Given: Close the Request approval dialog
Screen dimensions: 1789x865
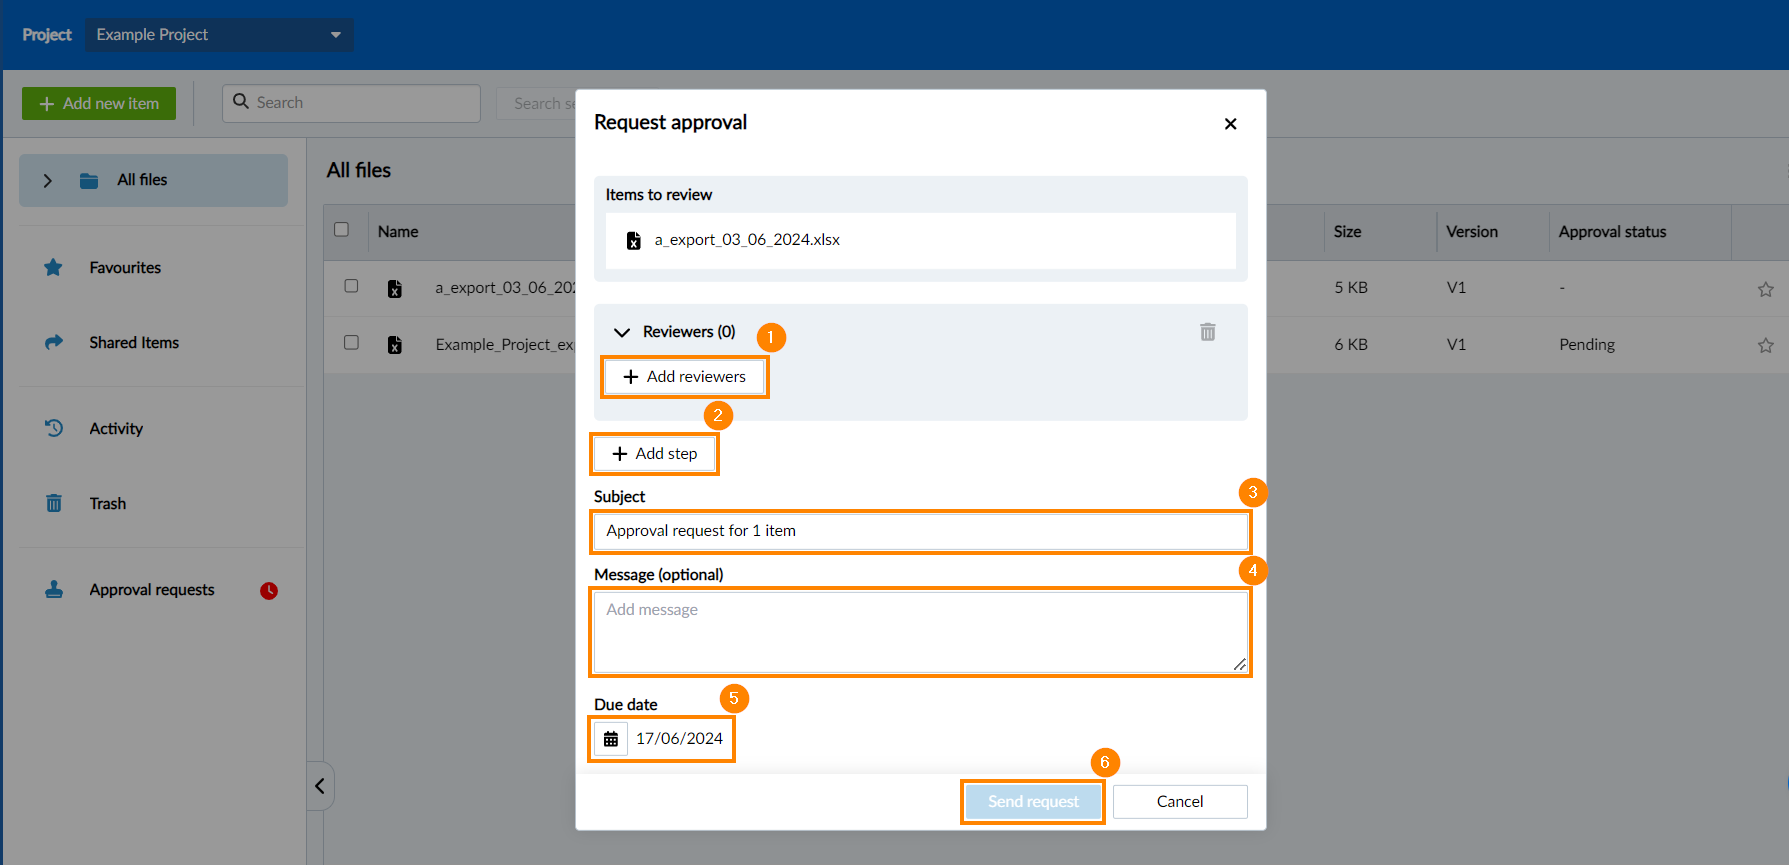Looking at the screenshot, I should 1231,124.
